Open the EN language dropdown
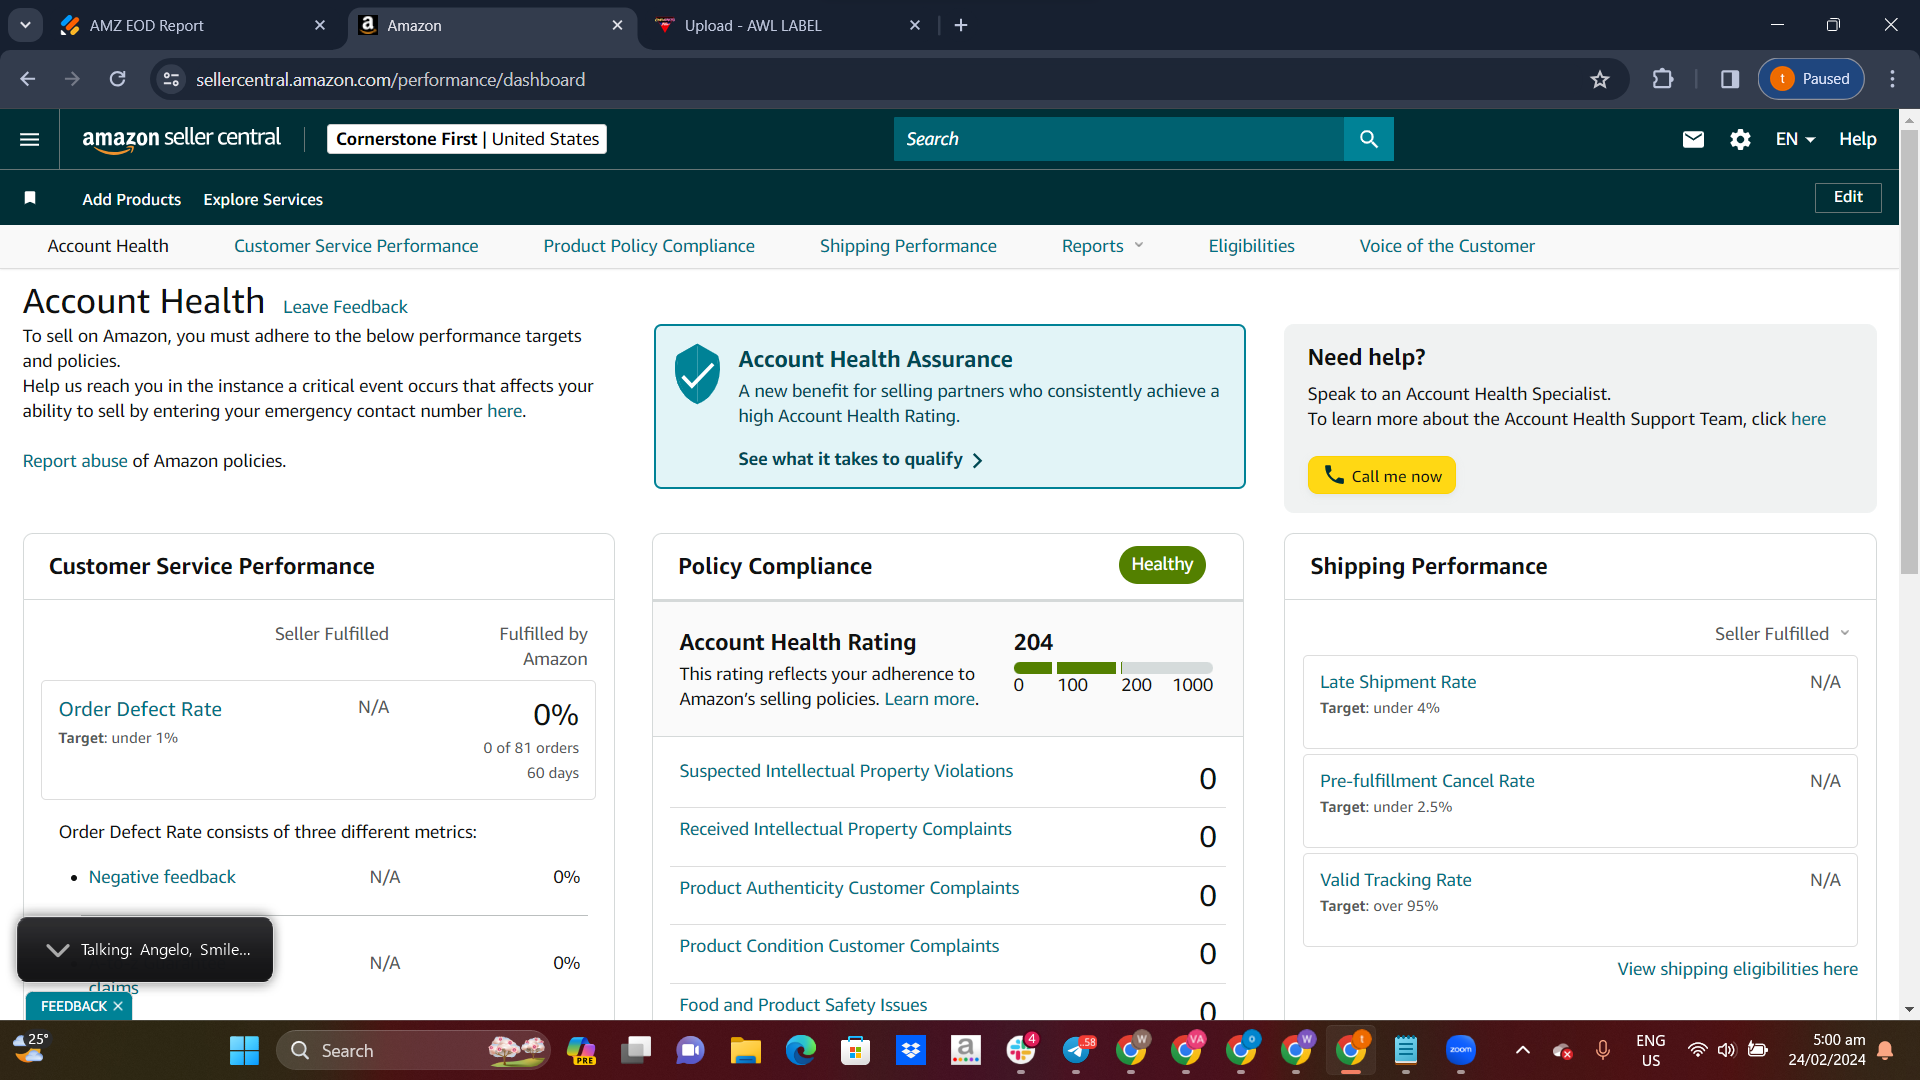The image size is (1920, 1080). tap(1795, 139)
